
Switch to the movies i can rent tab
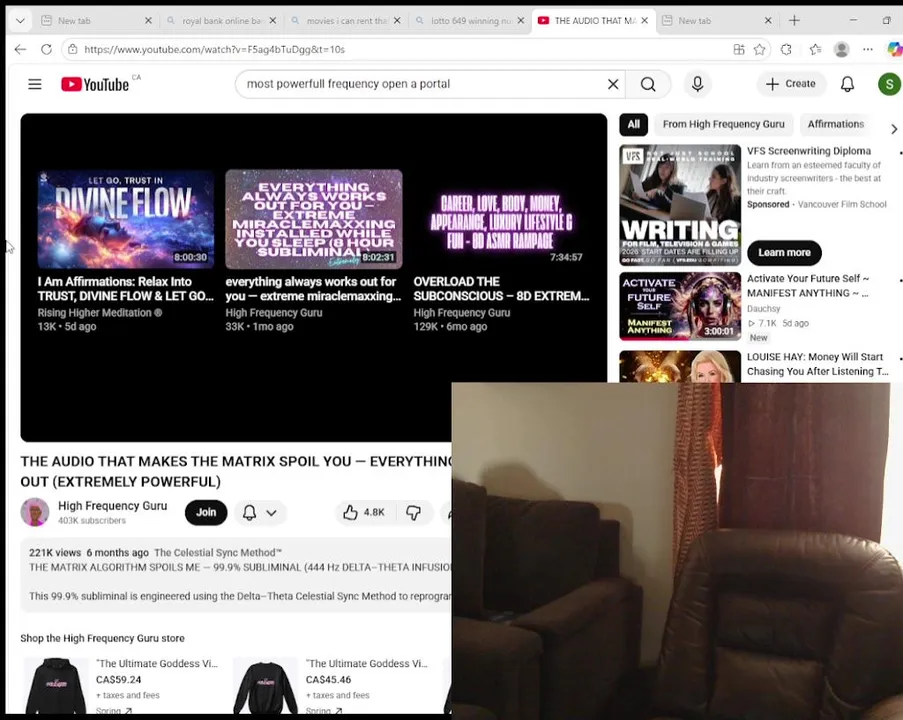click(344, 21)
